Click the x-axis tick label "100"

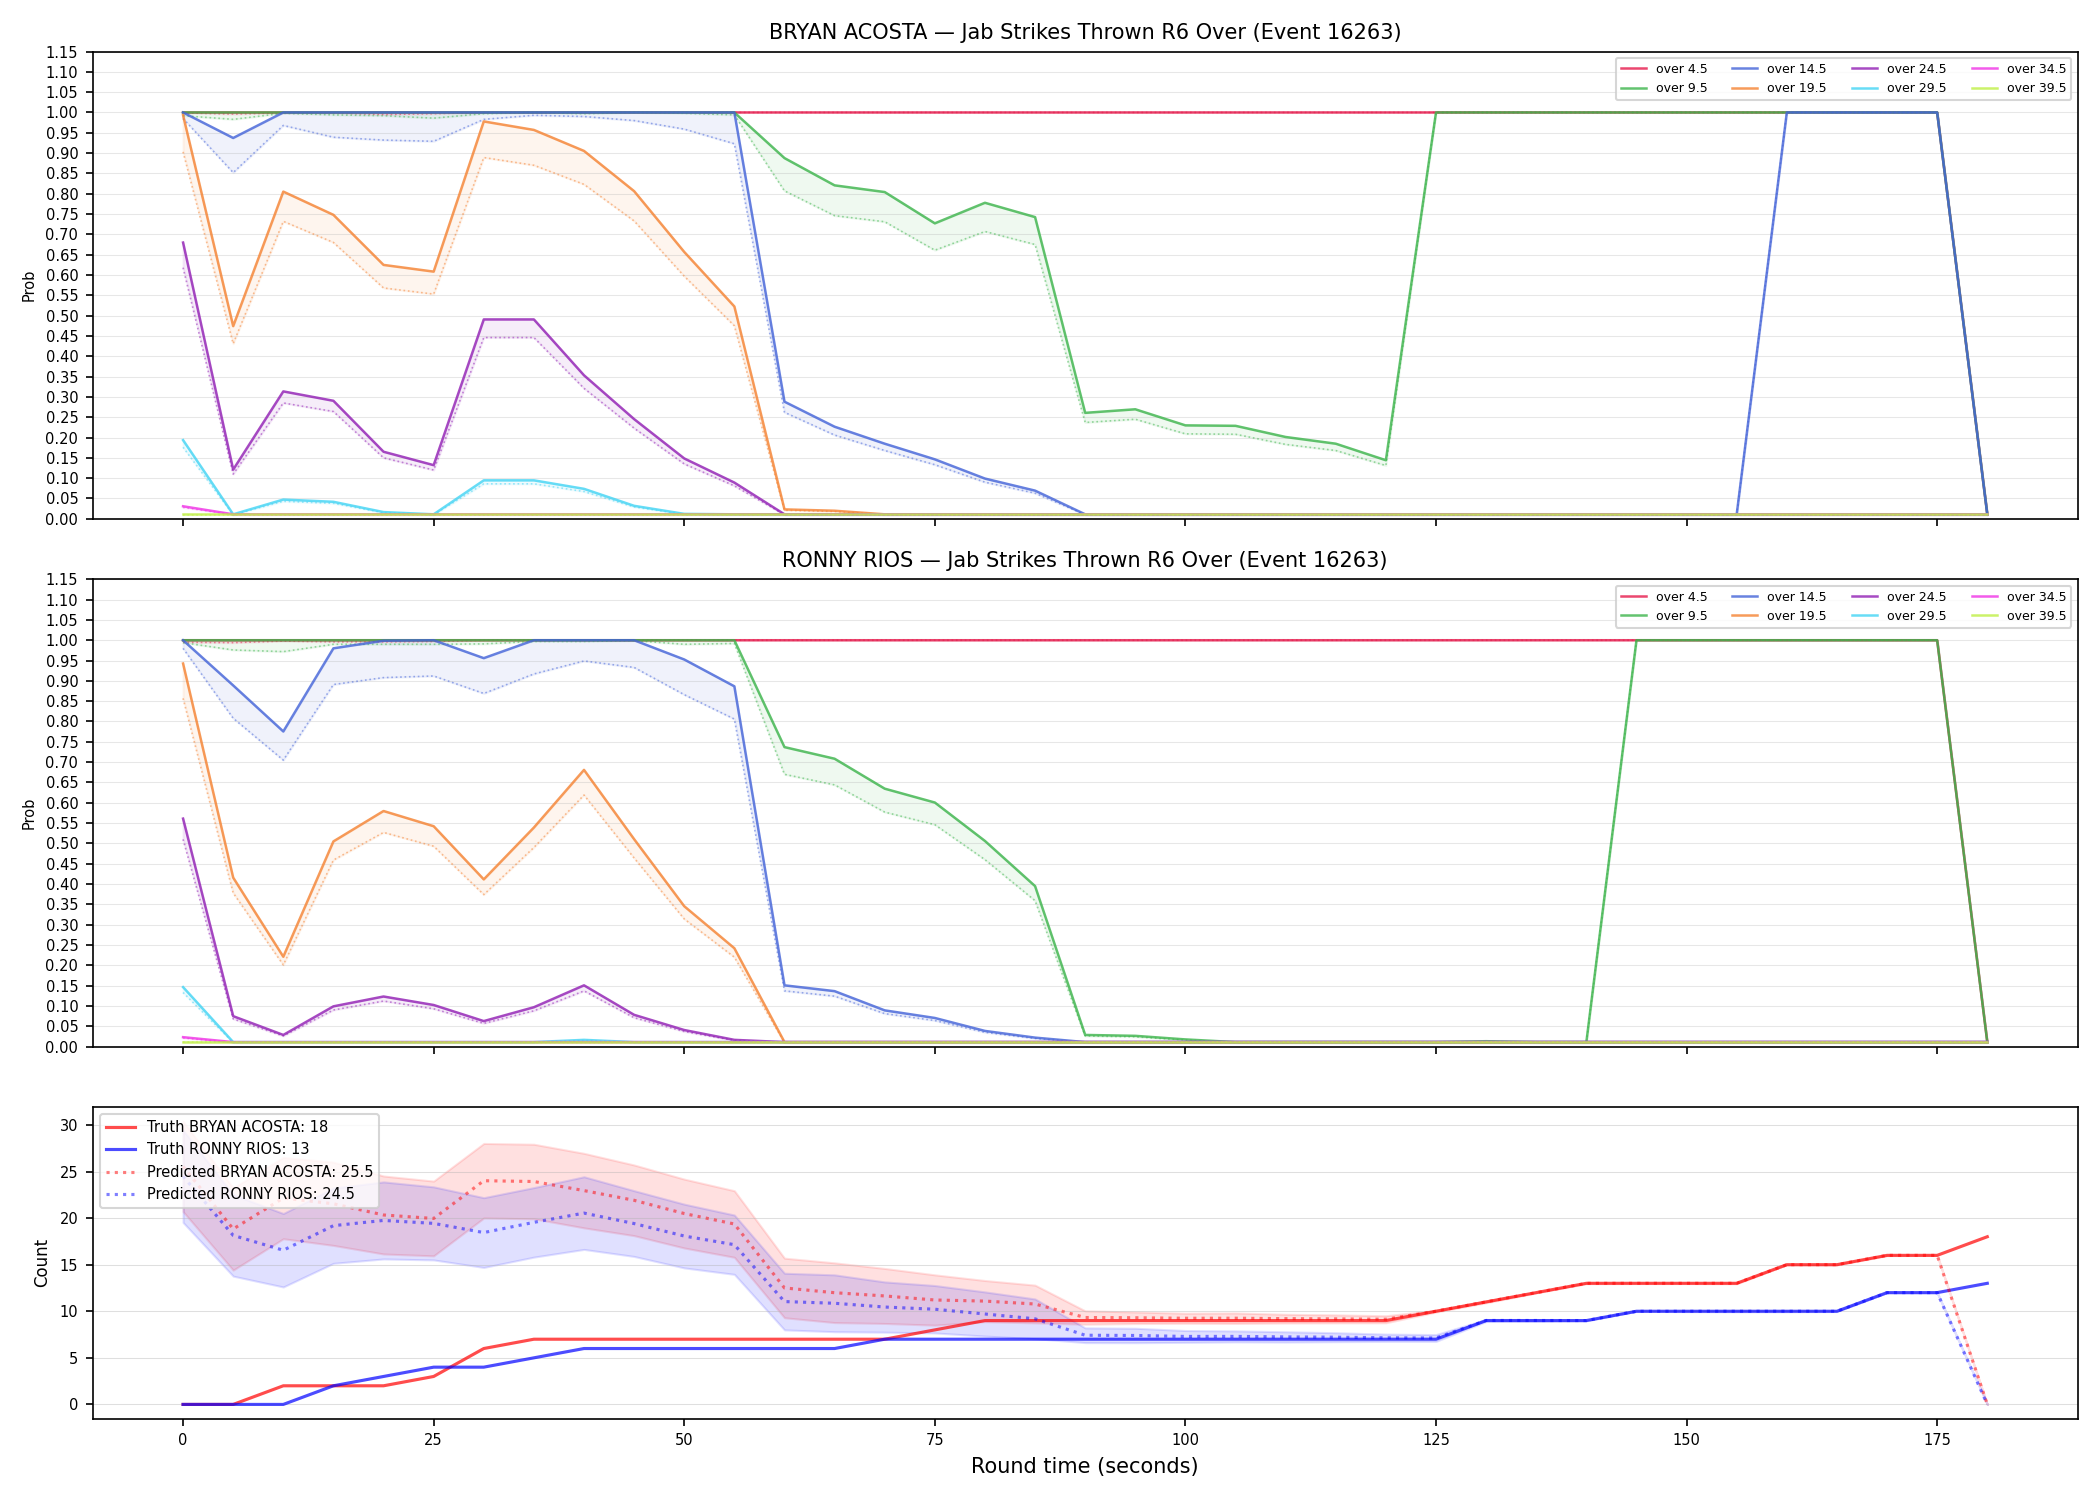pyautogui.click(x=1185, y=1440)
